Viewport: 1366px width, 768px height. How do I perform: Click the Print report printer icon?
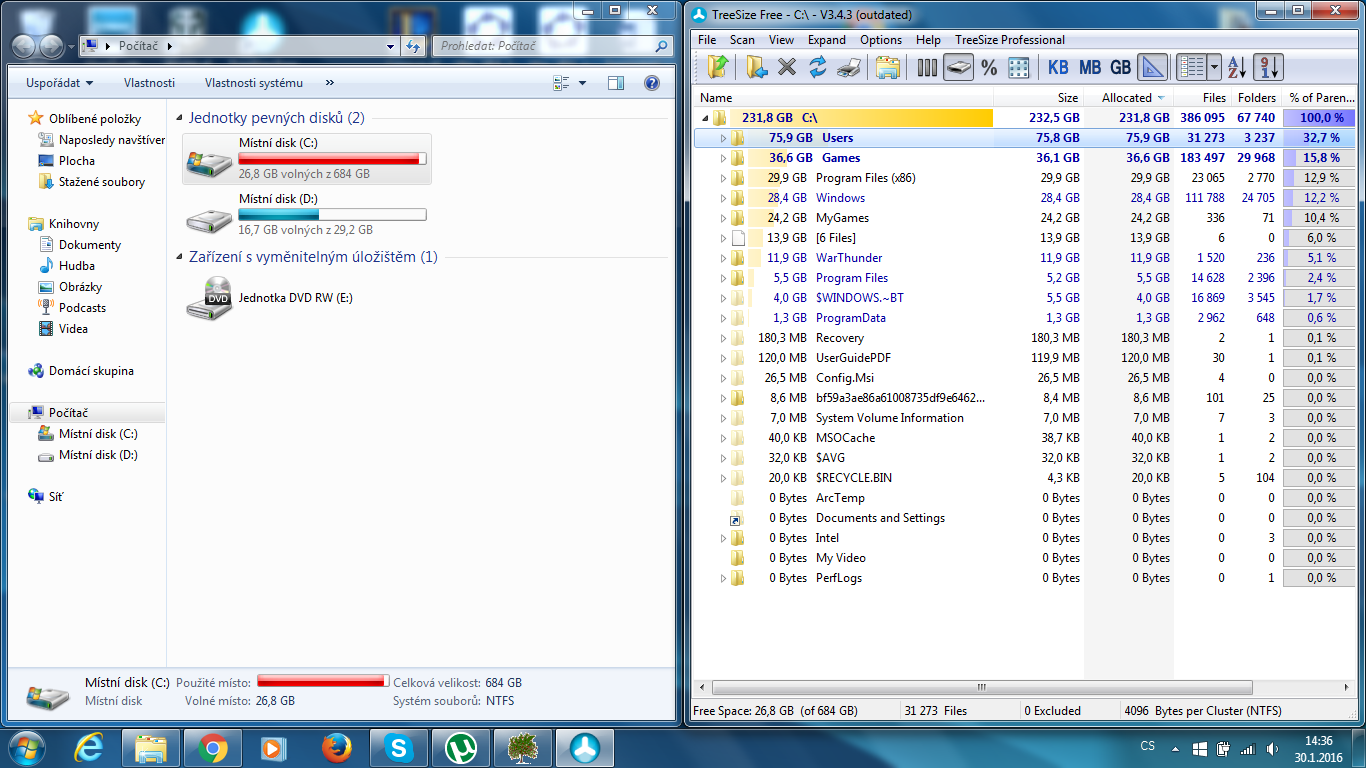click(849, 67)
